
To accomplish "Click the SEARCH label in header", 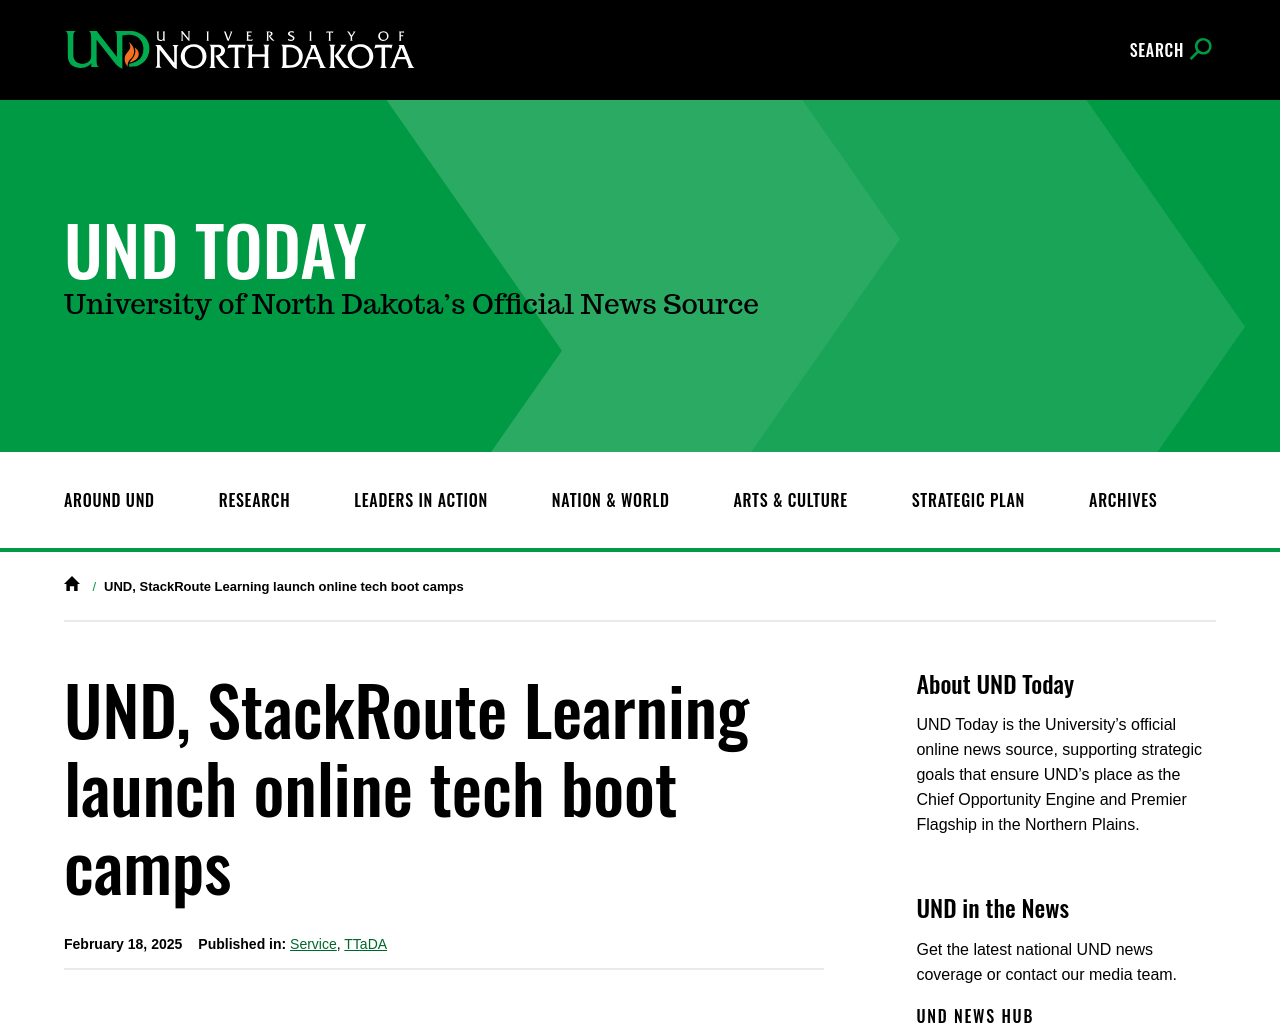I will (1156, 50).
